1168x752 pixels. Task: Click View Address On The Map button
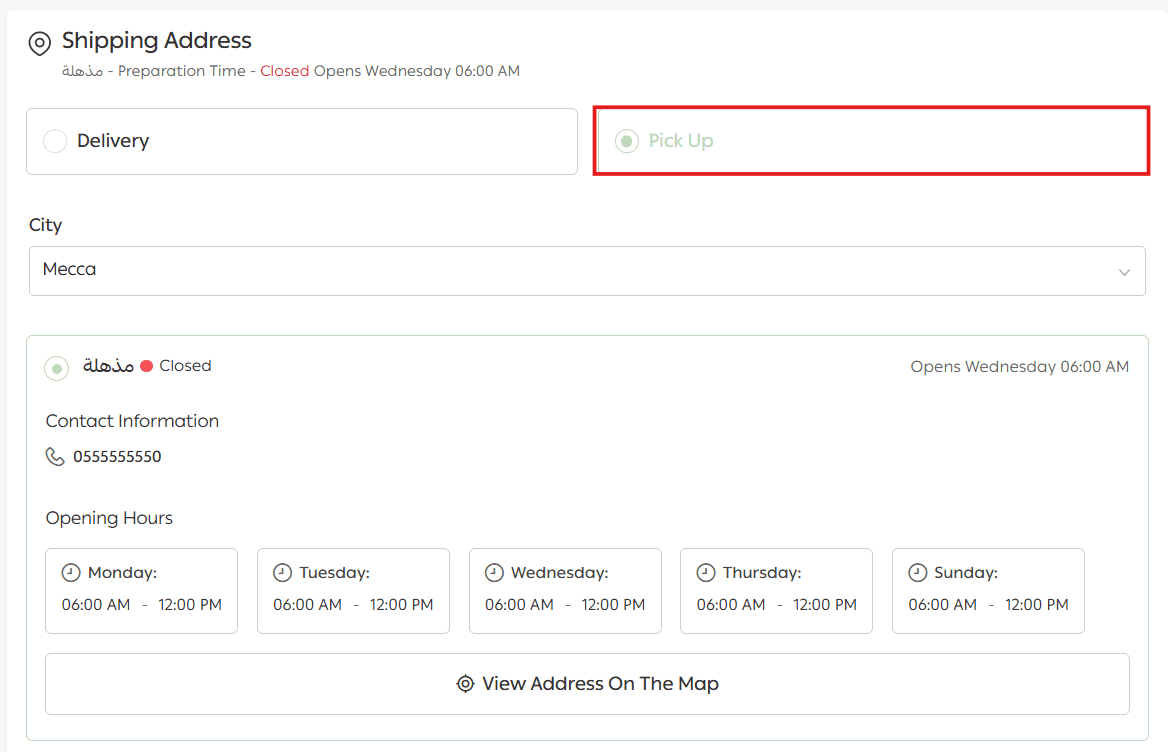click(587, 684)
